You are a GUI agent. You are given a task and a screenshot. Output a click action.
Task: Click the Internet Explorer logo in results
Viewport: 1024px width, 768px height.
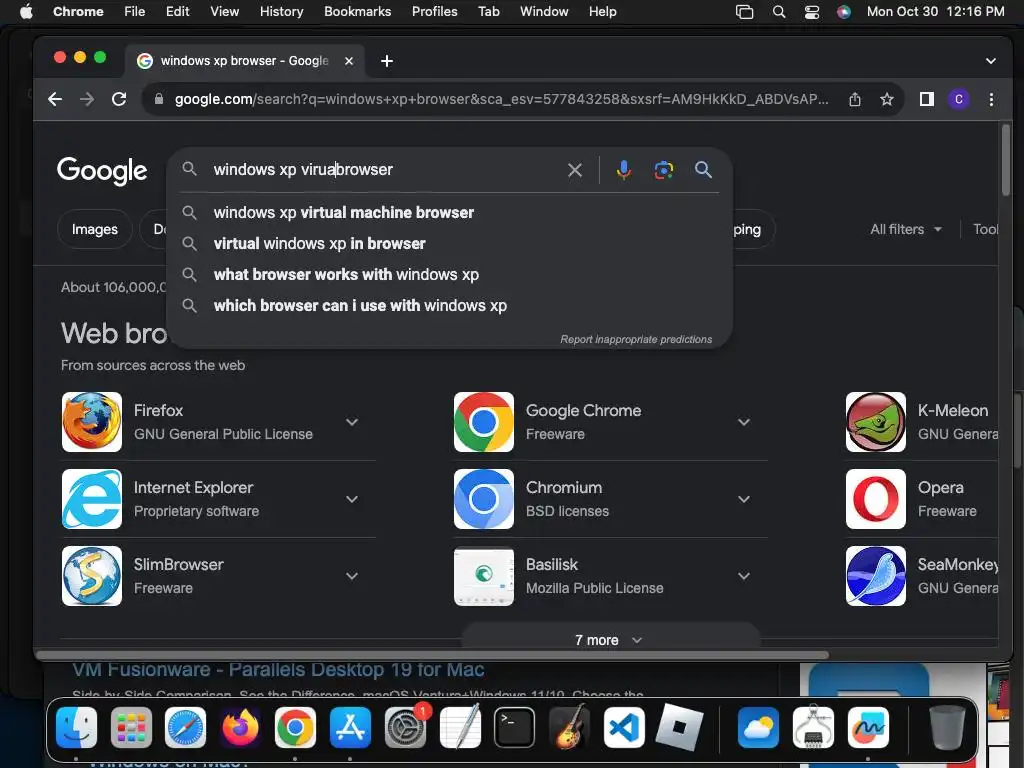(92, 499)
